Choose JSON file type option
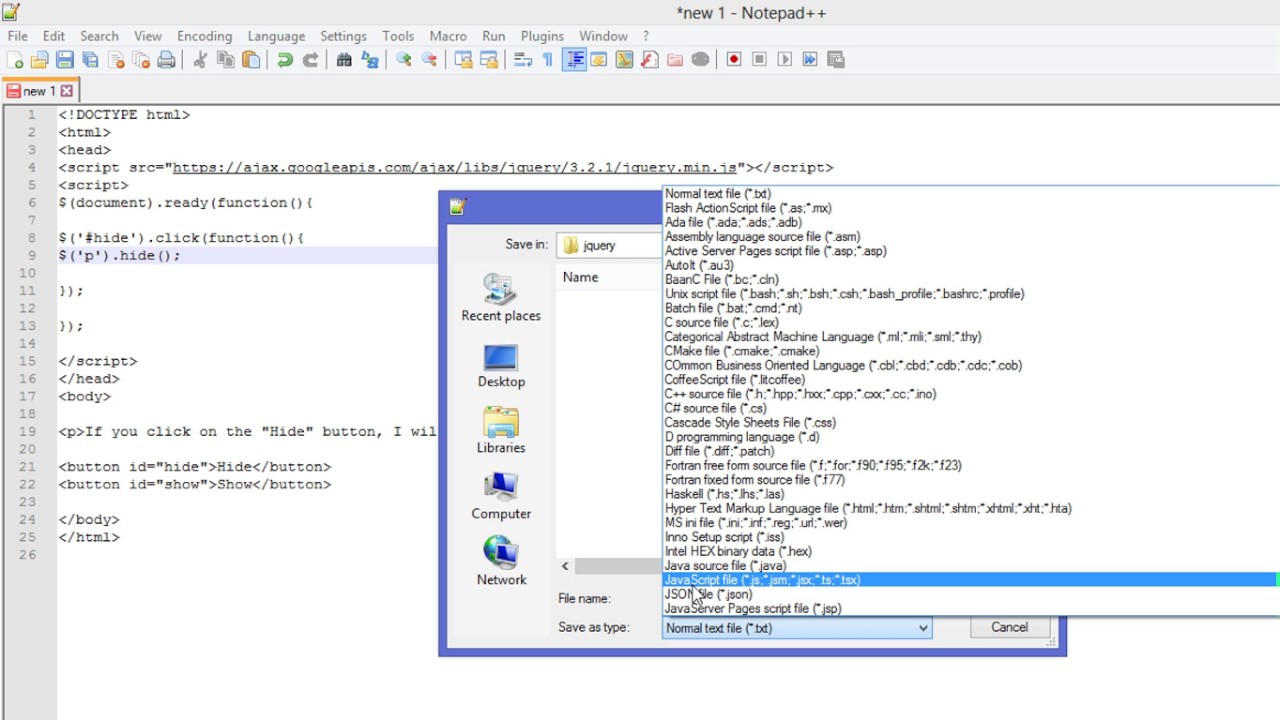 (970, 594)
